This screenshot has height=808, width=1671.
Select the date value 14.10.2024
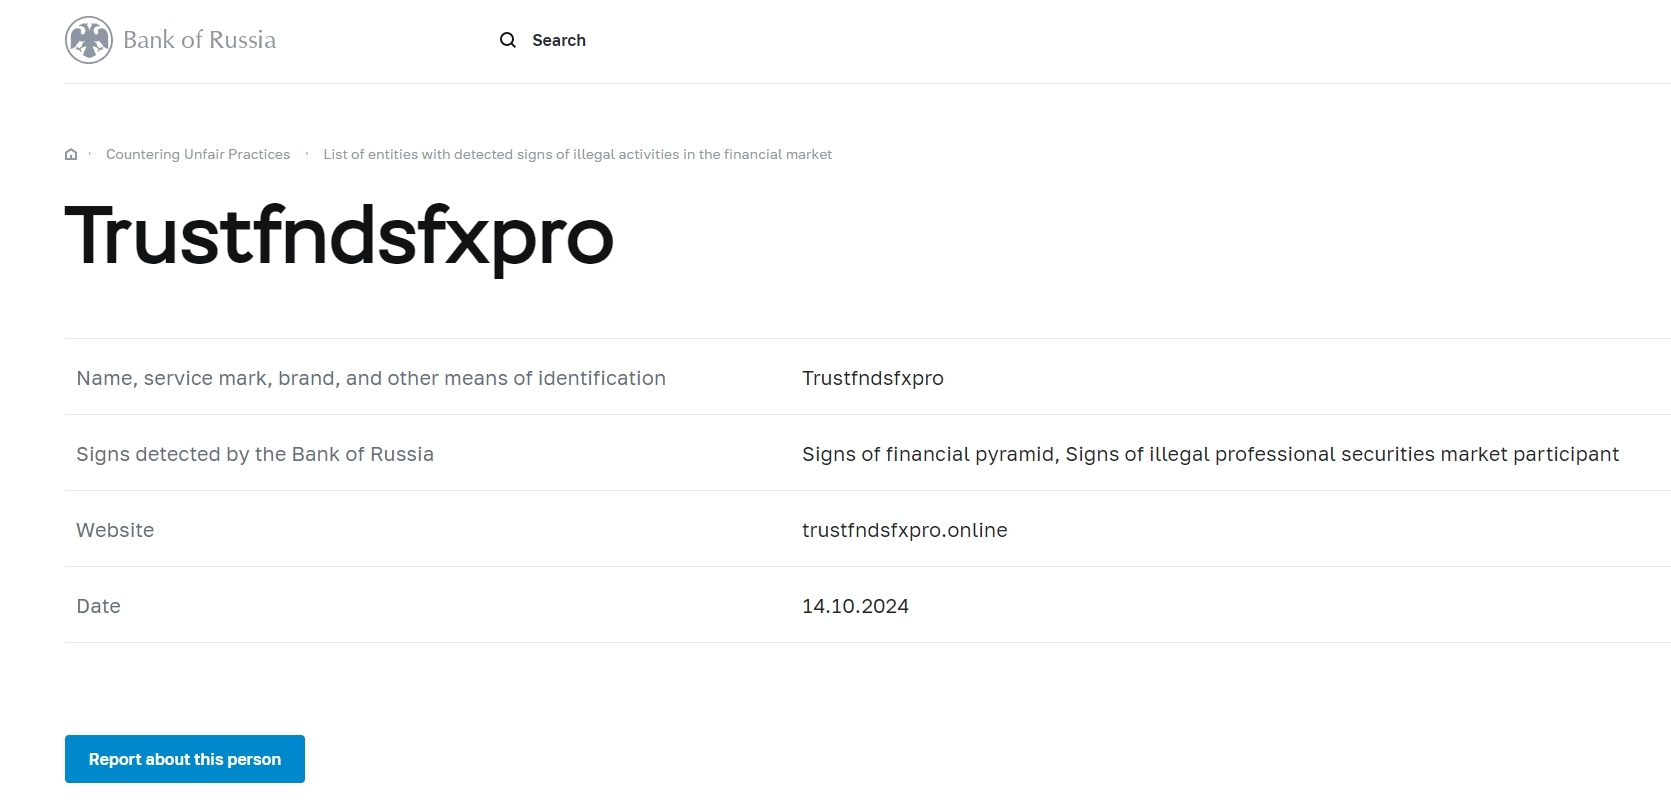click(855, 606)
